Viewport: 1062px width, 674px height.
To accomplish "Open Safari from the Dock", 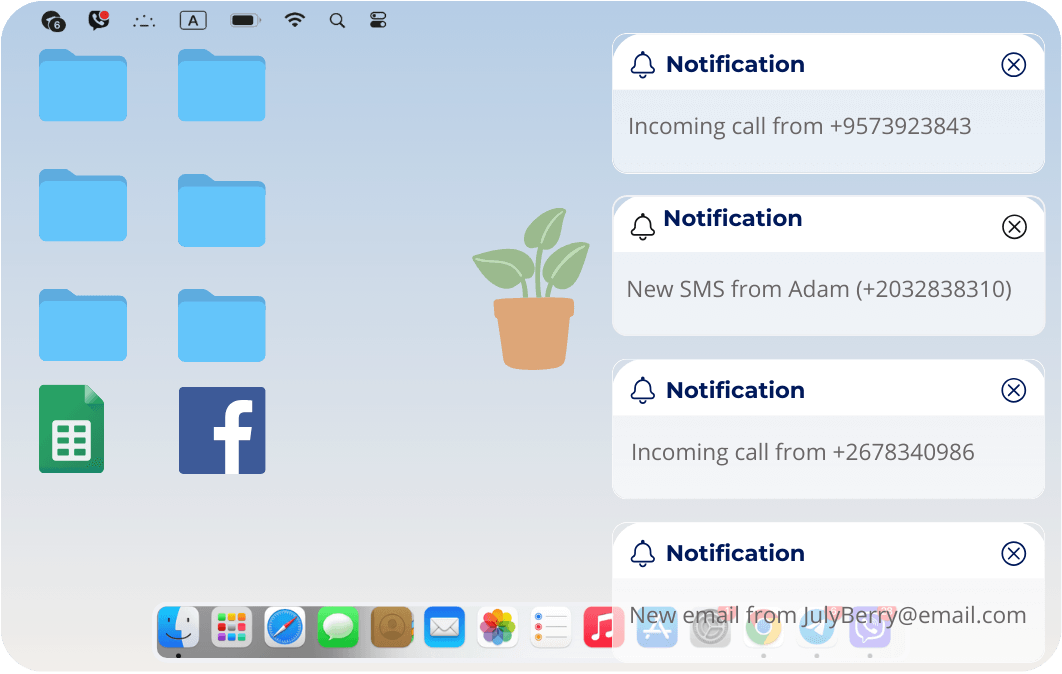I will point(285,628).
